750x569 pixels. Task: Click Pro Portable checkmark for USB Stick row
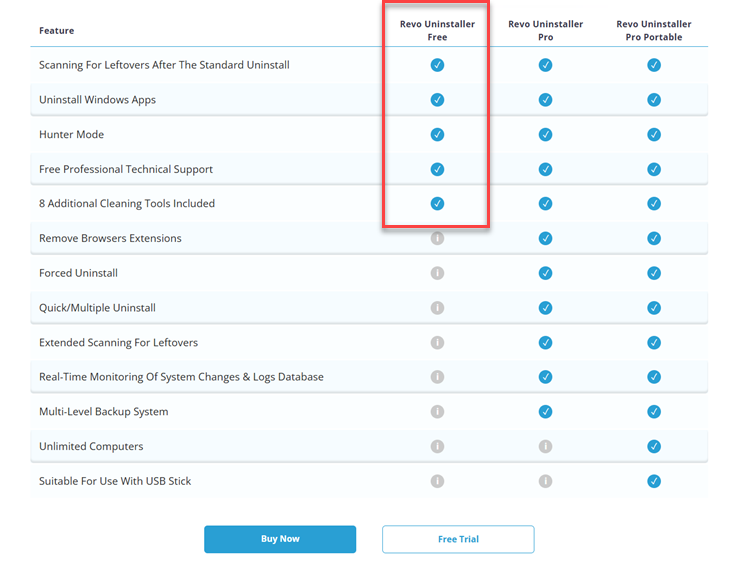tap(654, 481)
